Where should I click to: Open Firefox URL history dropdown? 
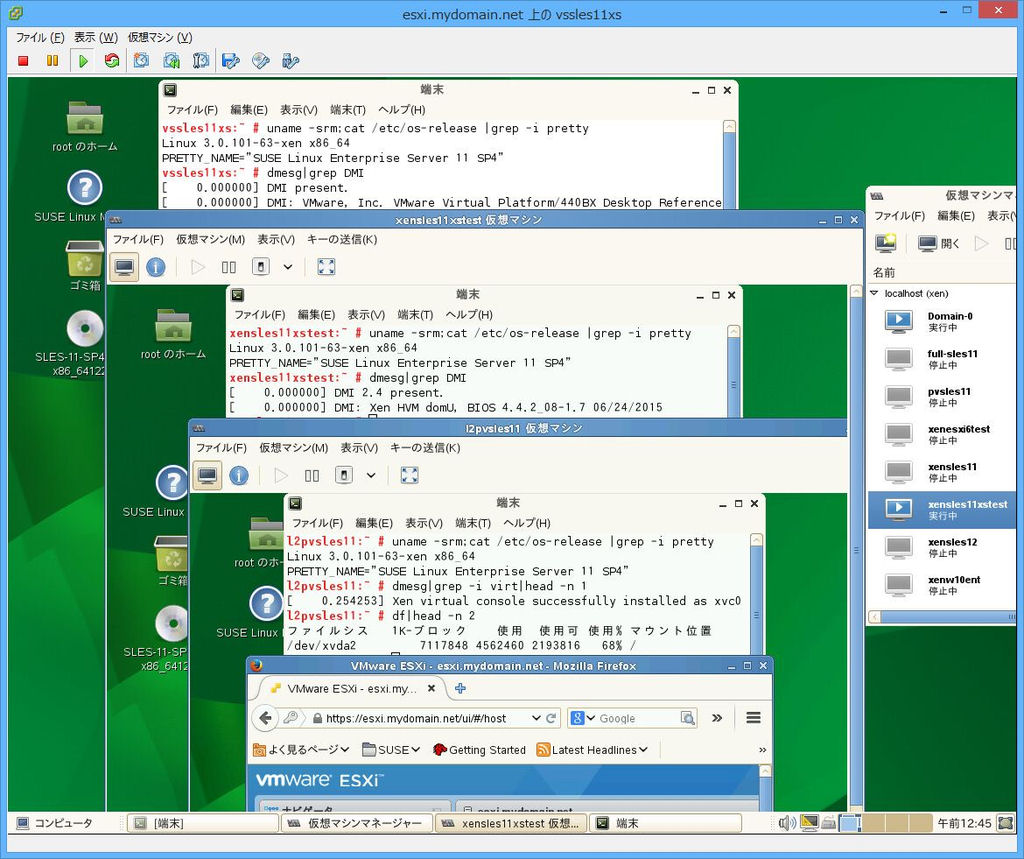tap(536, 718)
